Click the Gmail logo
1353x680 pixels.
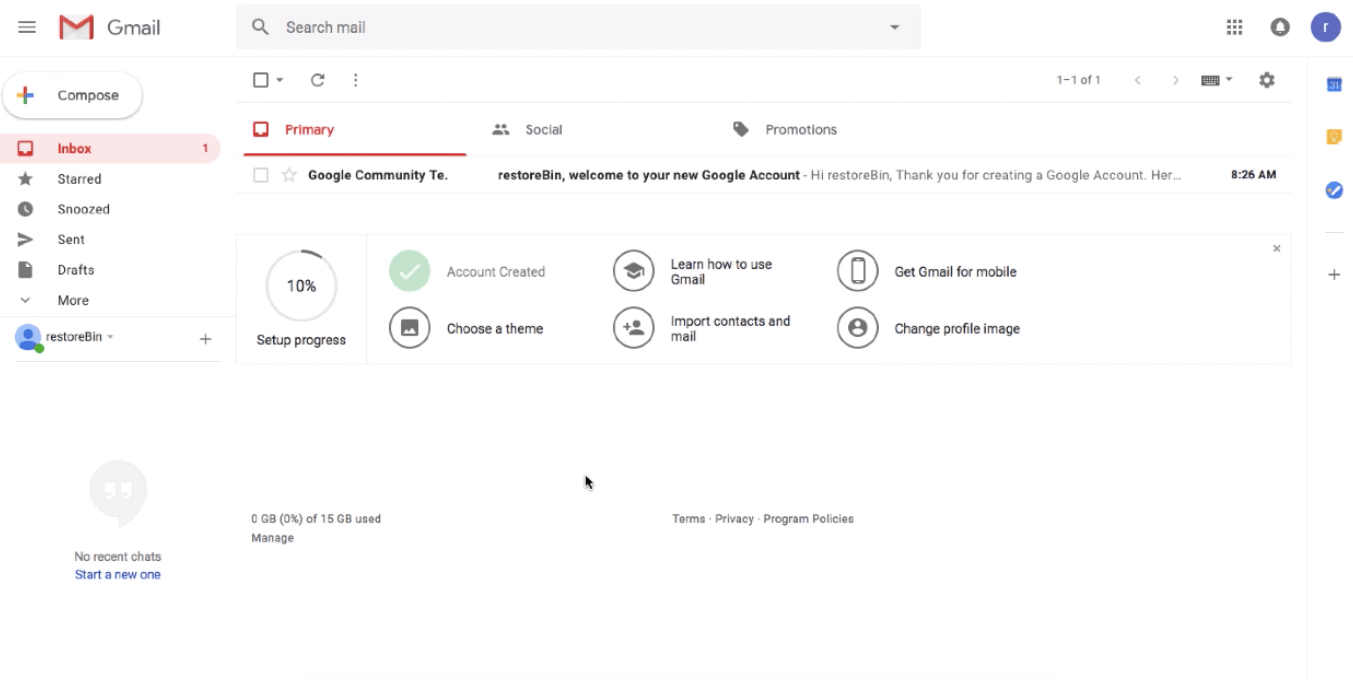[x=110, y=27]
